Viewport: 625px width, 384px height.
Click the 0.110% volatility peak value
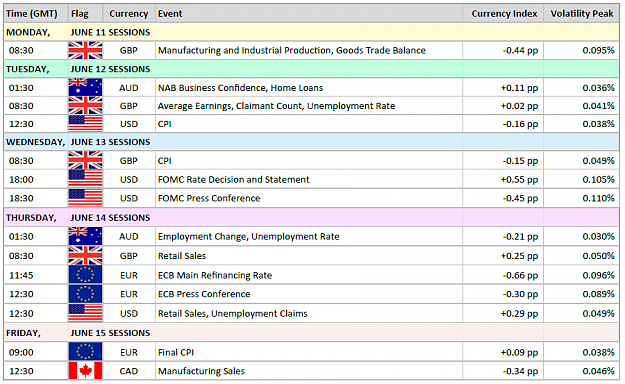[598, 198]
